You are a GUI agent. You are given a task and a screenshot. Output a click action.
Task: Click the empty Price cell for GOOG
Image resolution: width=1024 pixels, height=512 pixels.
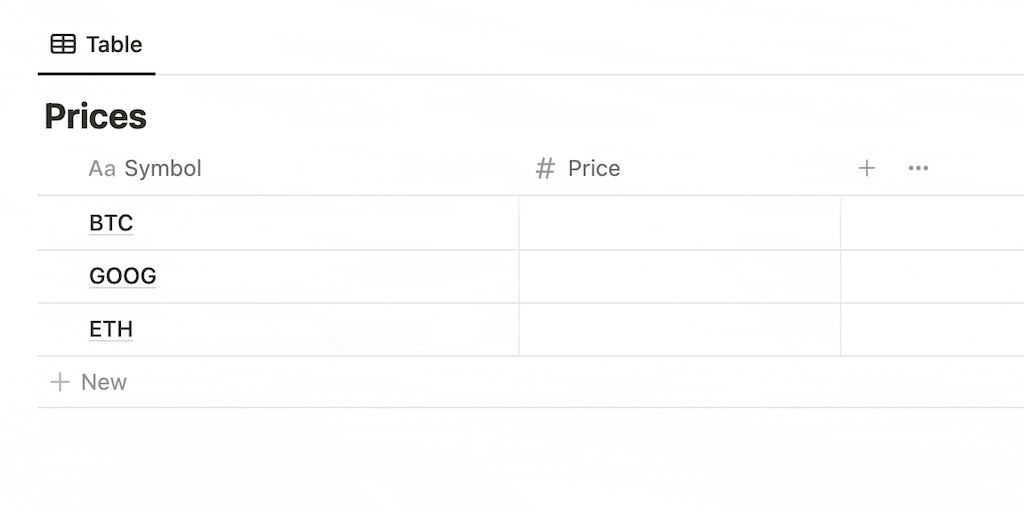click(679, 276)
